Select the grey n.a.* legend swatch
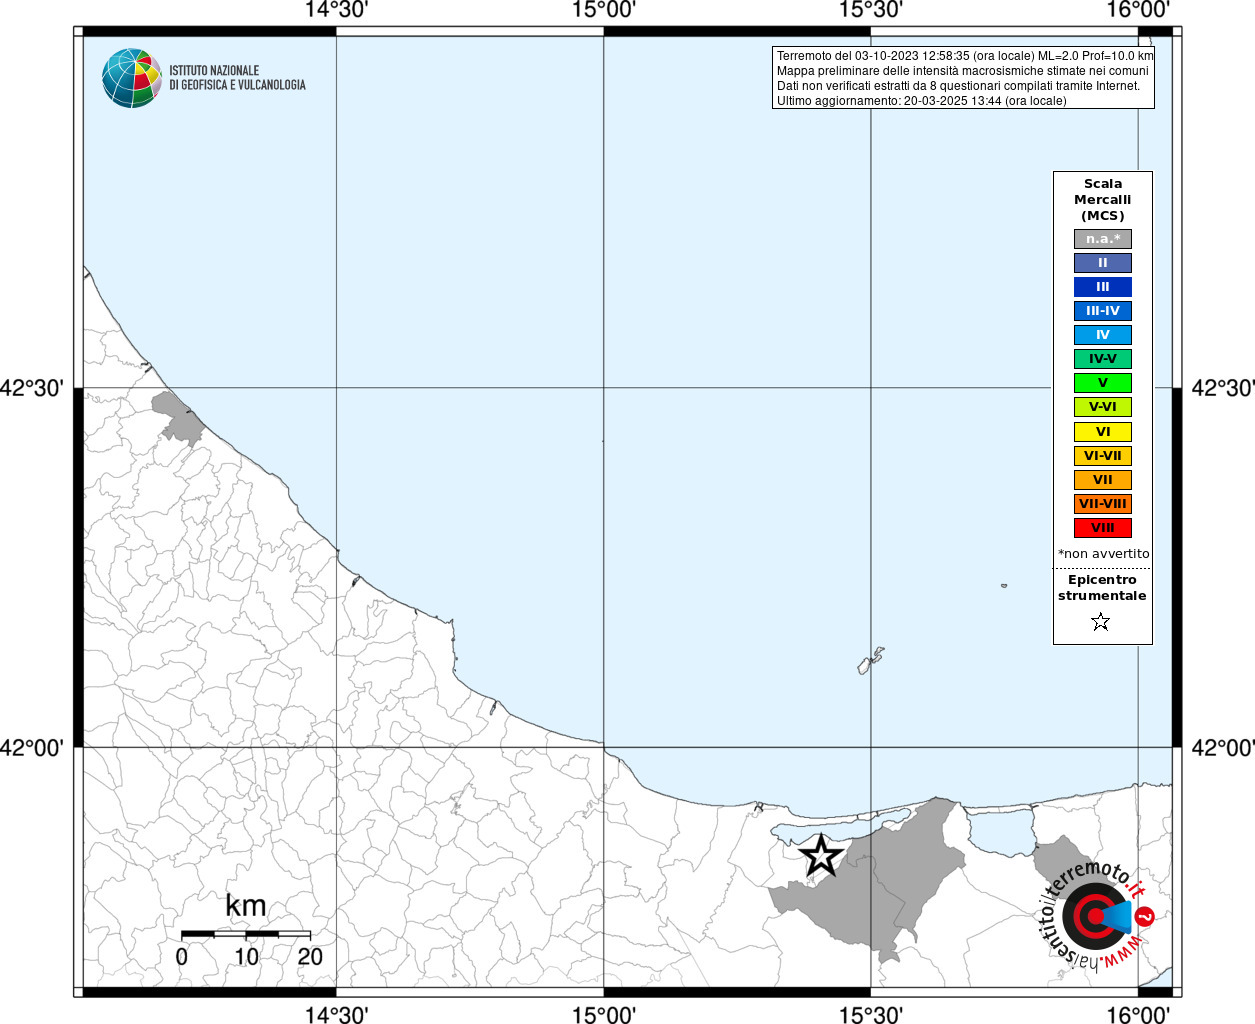 click(1103, 239)
